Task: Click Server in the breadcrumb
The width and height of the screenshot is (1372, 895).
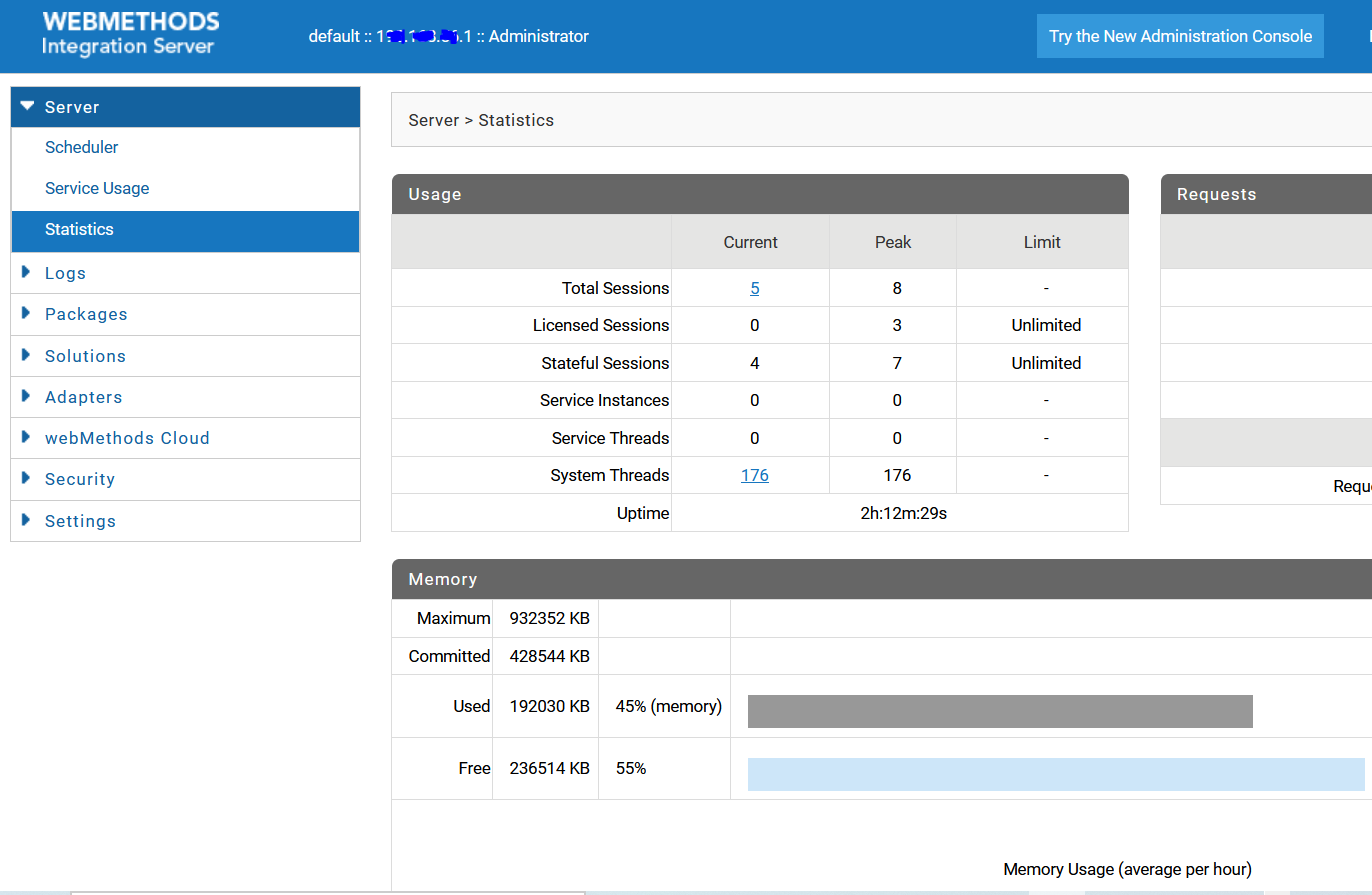Action: (x=432, y=119)
